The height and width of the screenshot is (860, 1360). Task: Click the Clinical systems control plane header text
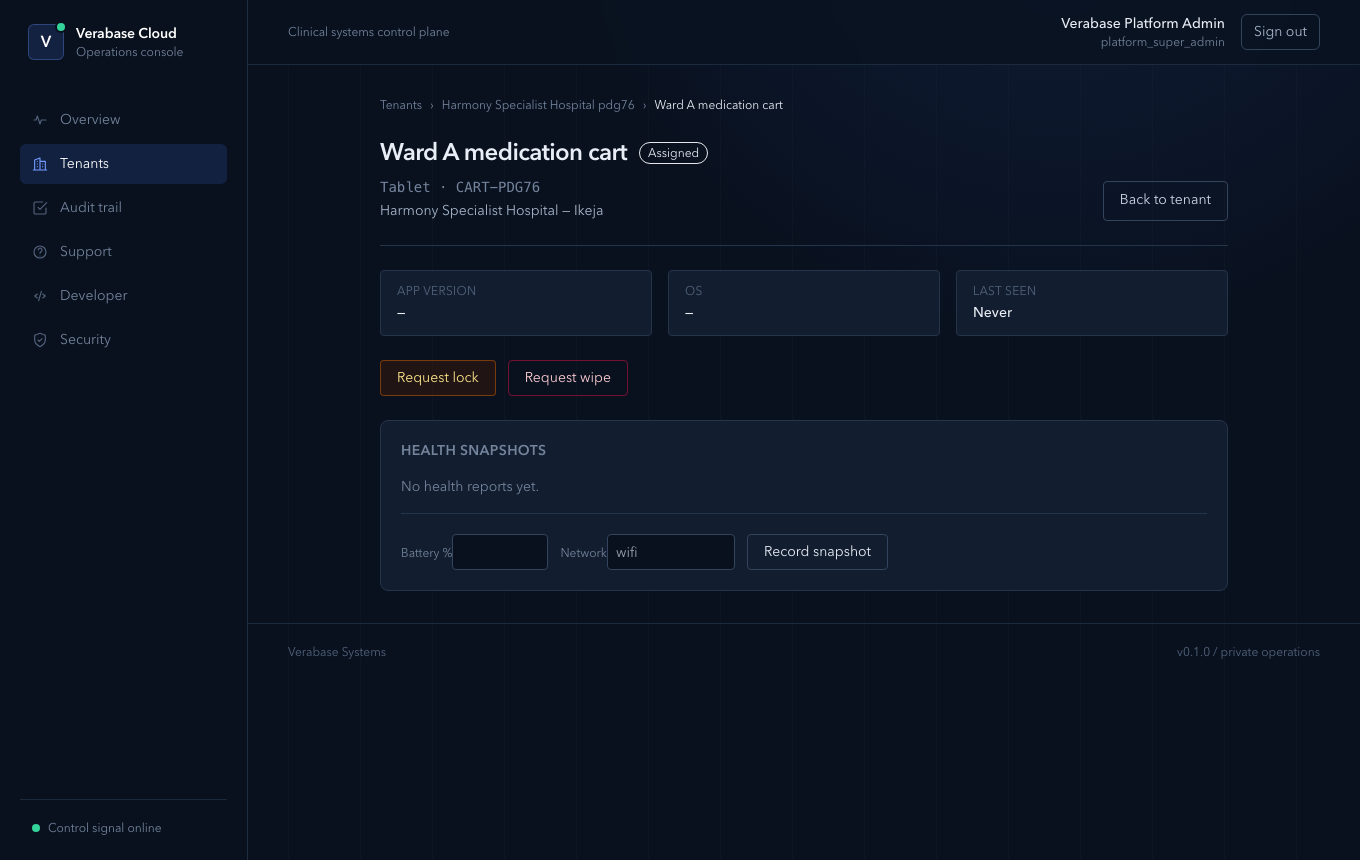click(x=369, y=32)
